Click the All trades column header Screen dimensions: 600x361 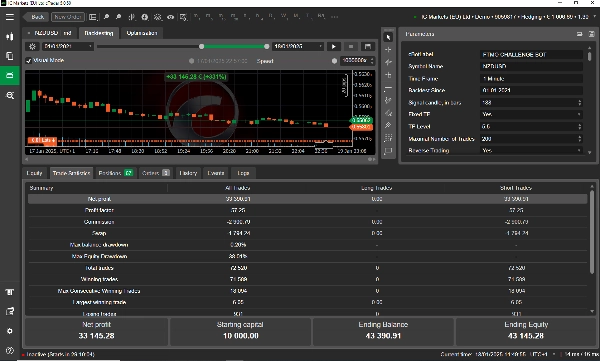pyautogui.click(x=238, y=188)
